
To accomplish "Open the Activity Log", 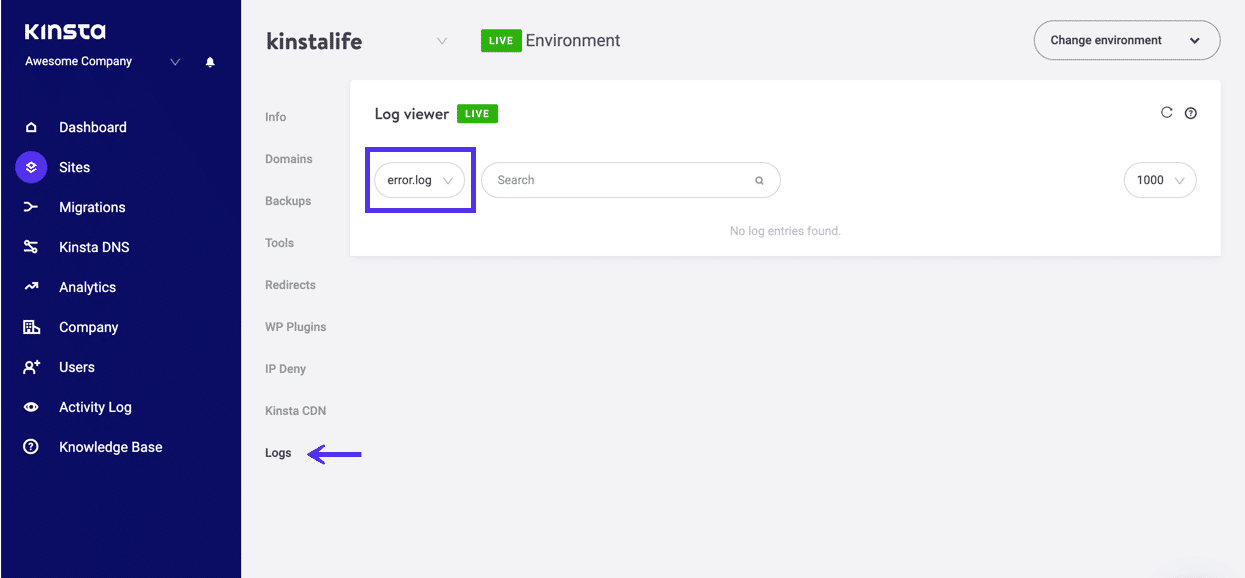I will pyautogui.click(x=95, y=407).
